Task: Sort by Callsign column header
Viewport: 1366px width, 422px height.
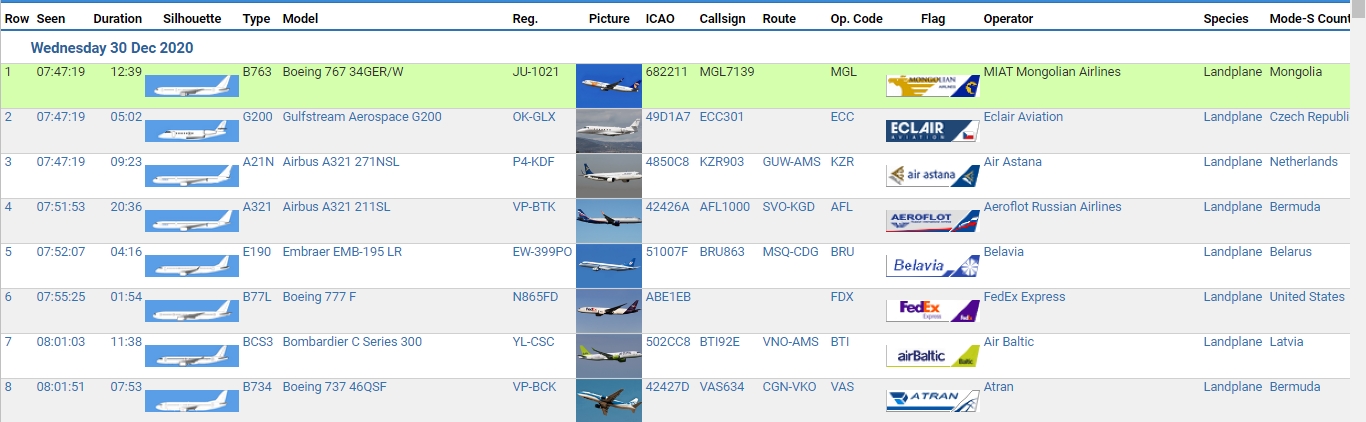Action: coord(723,19)
